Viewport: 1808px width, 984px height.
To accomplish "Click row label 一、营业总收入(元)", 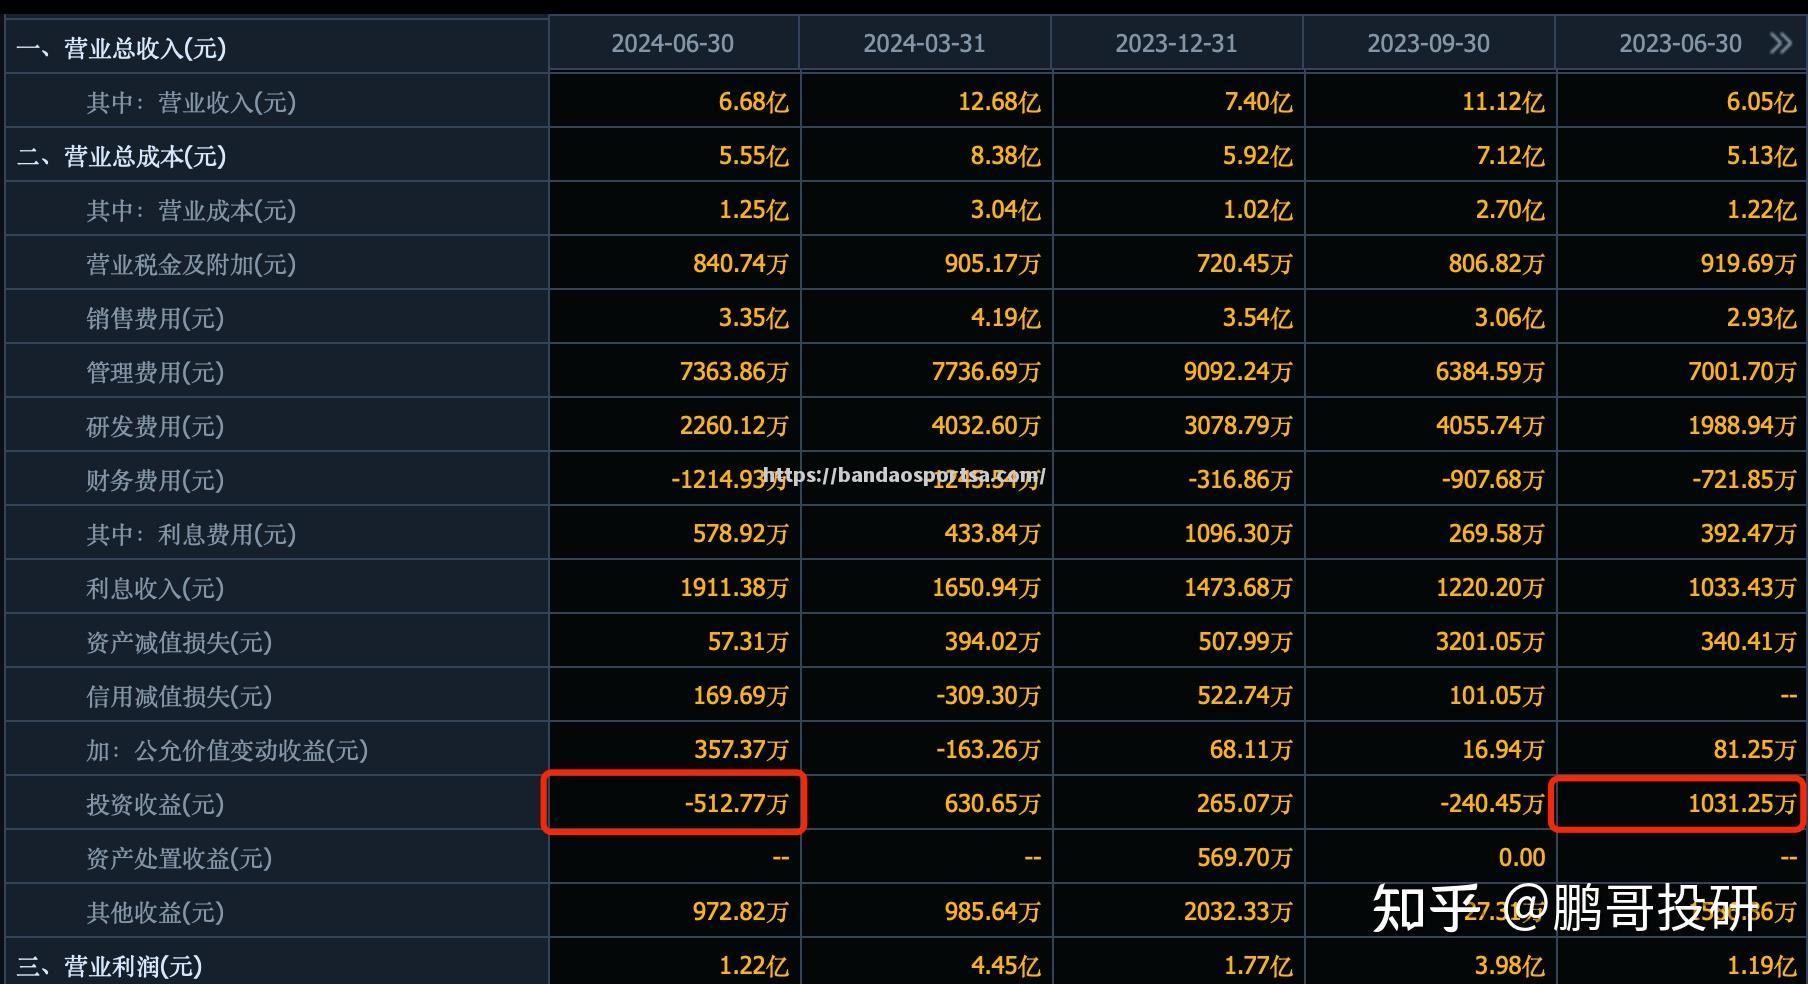I will point(121,48).
